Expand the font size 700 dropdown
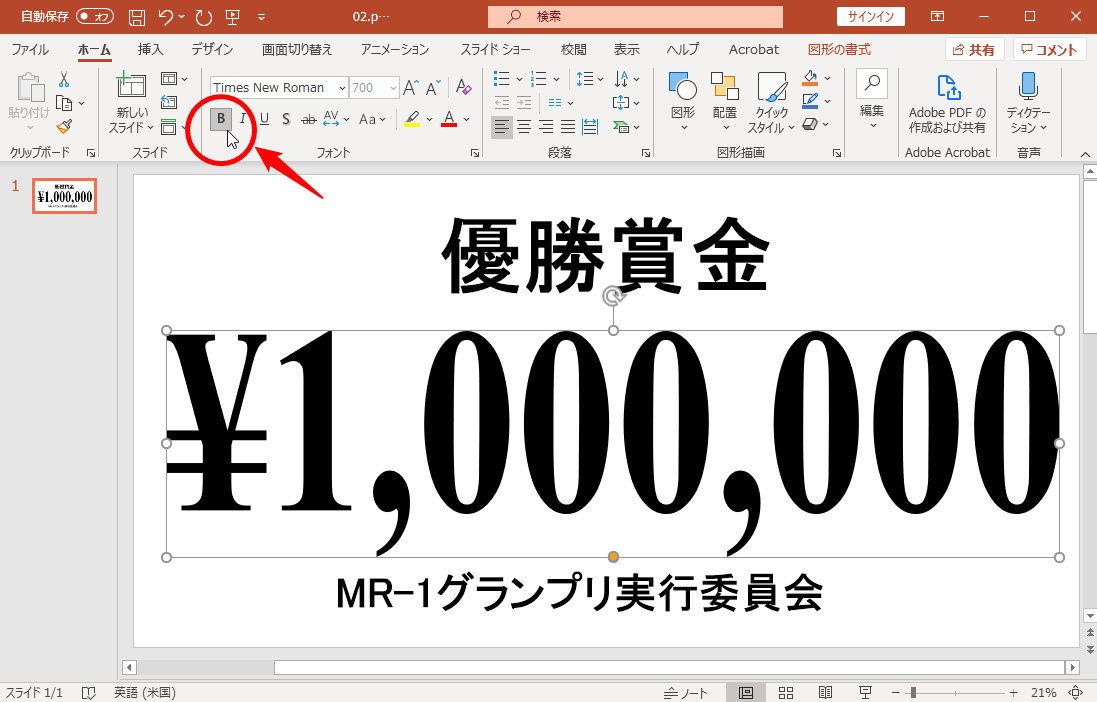The image size is (1097, 702). coord(392,88)
